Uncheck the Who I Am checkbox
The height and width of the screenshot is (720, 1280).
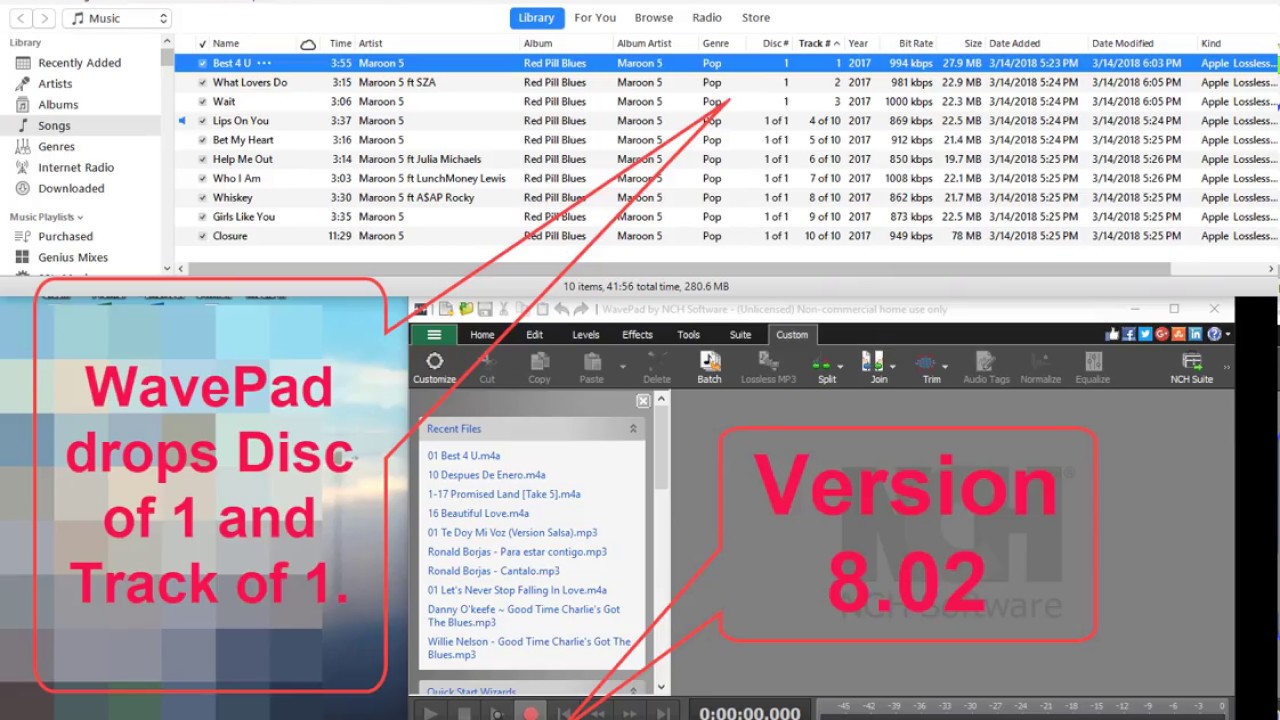point(202,178)
